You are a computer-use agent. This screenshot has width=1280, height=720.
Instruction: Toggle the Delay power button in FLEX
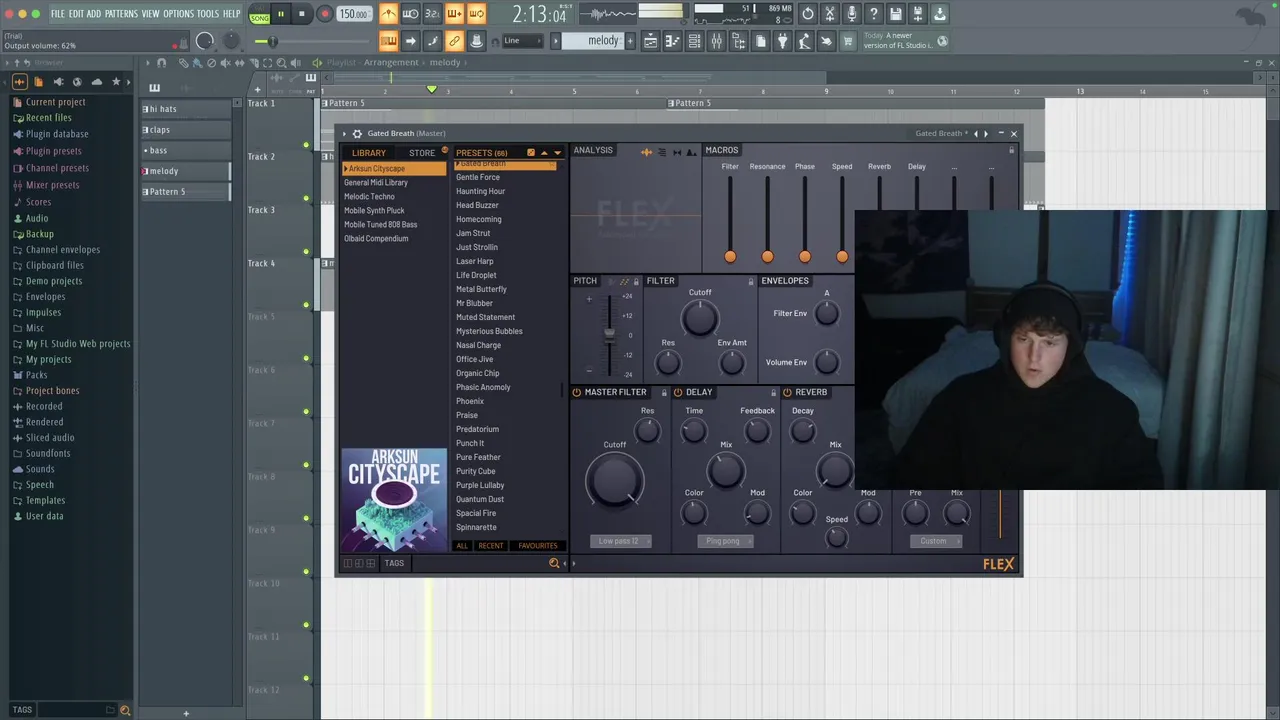pos(678,392)
